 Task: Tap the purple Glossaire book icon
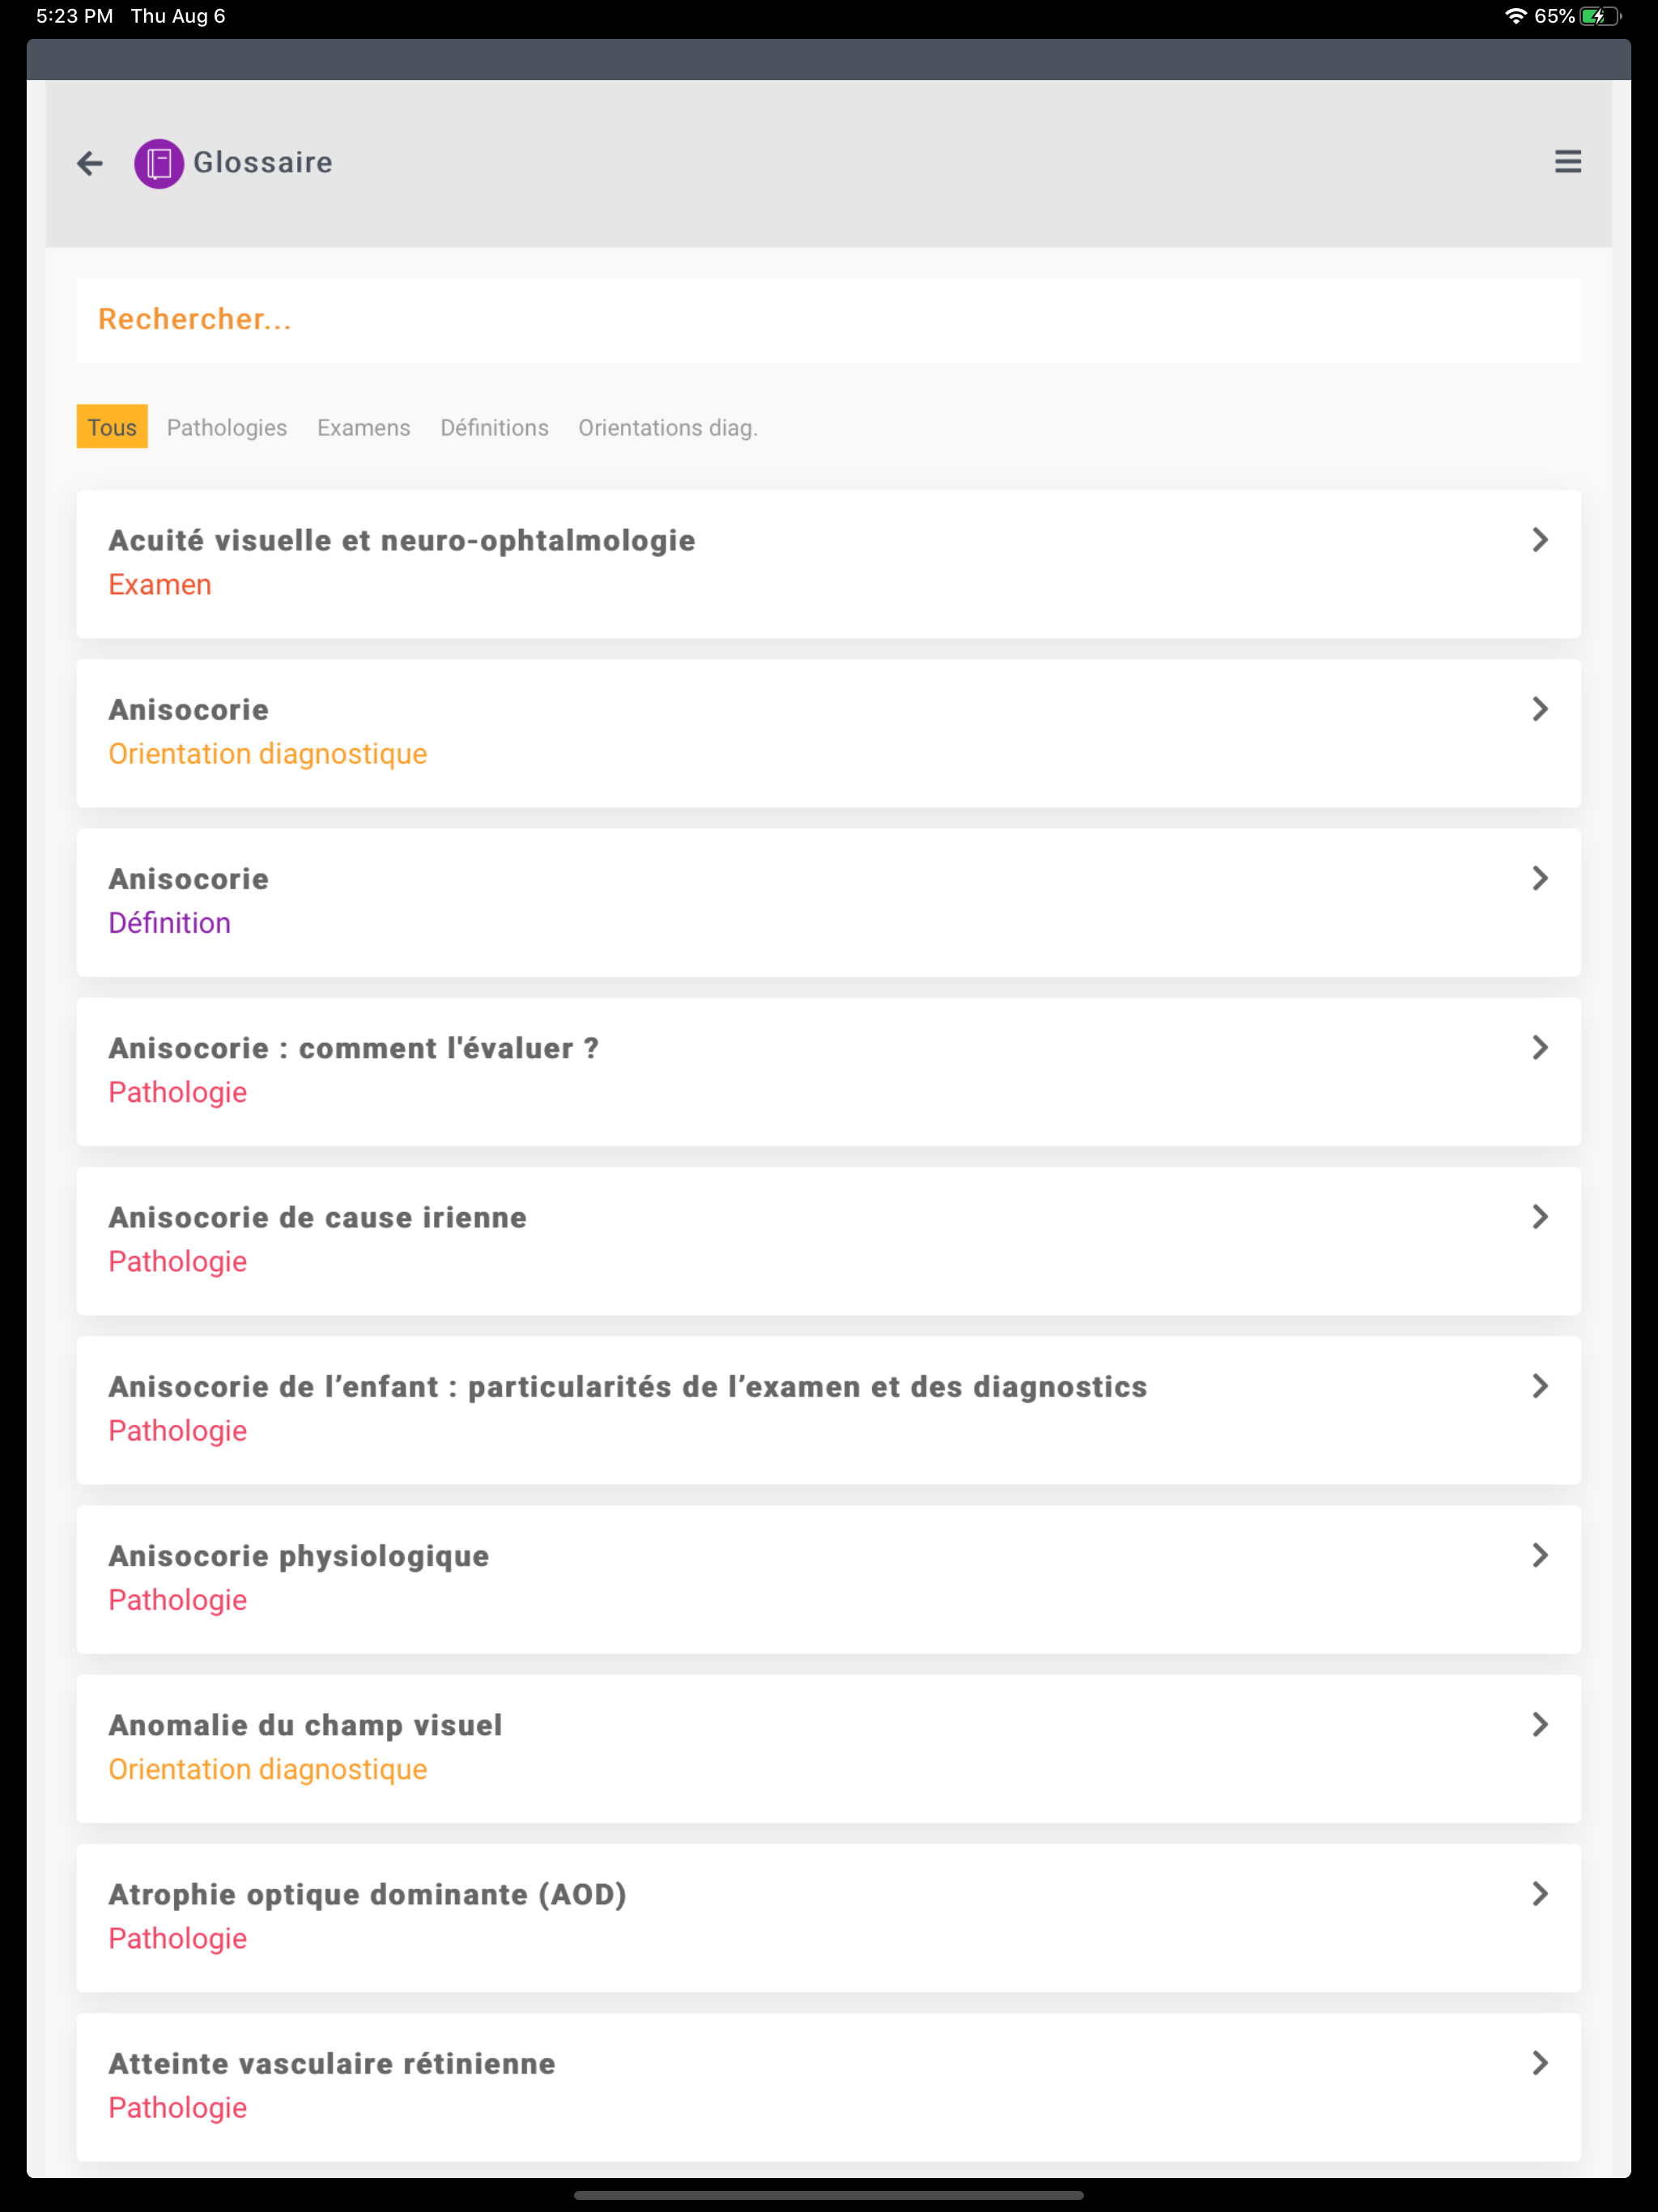click(x=159, y=163)
